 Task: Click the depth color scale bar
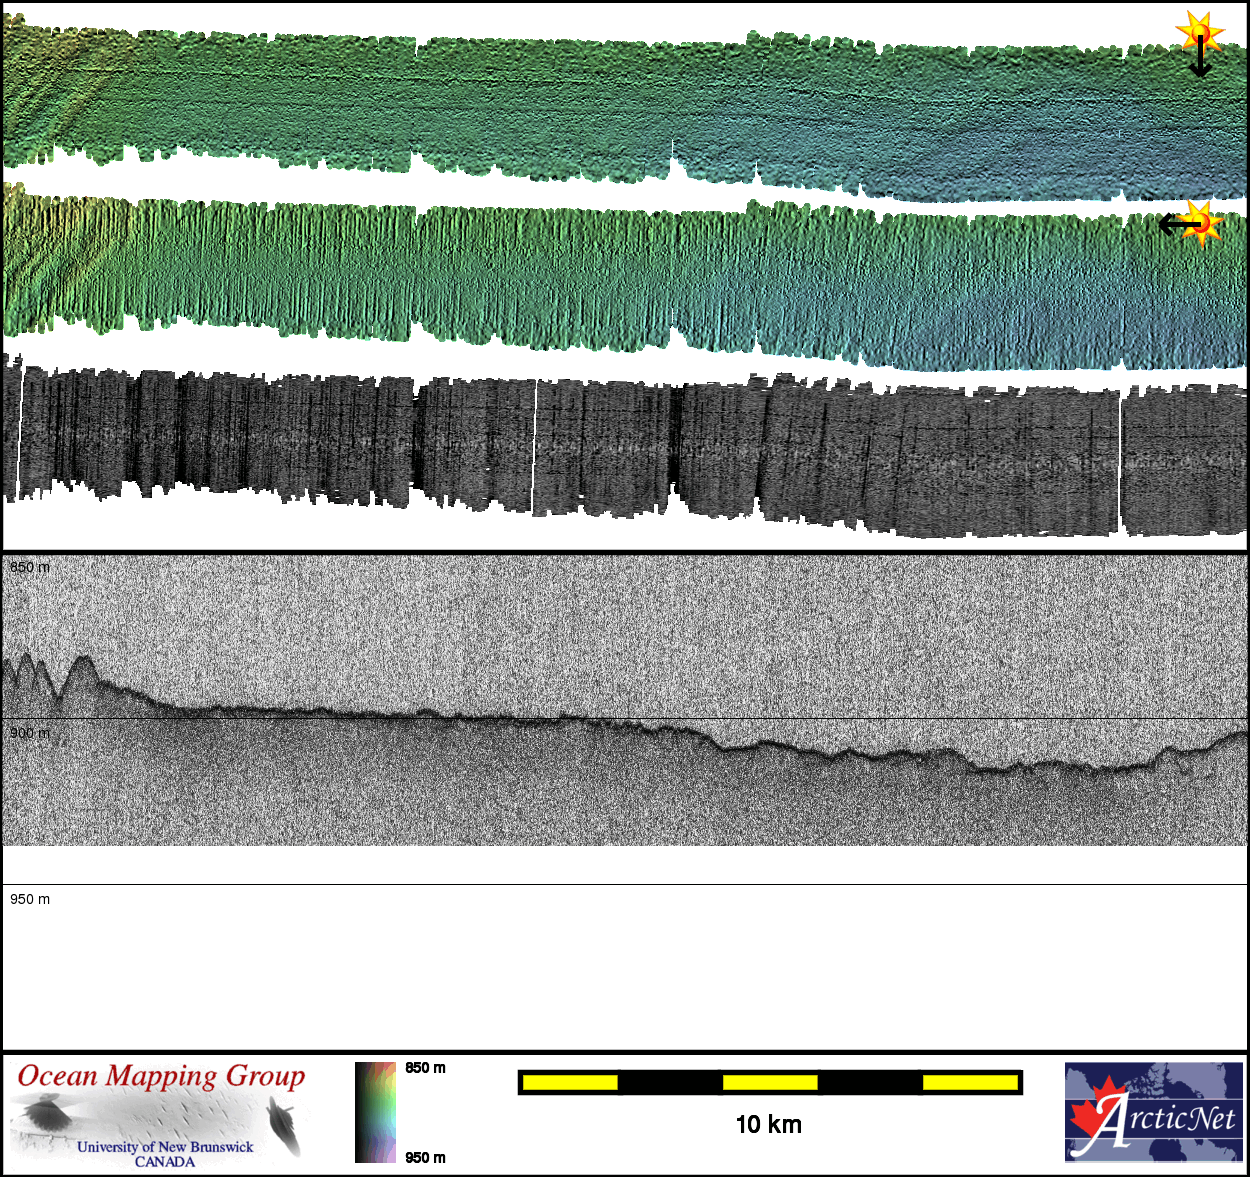375,1112
